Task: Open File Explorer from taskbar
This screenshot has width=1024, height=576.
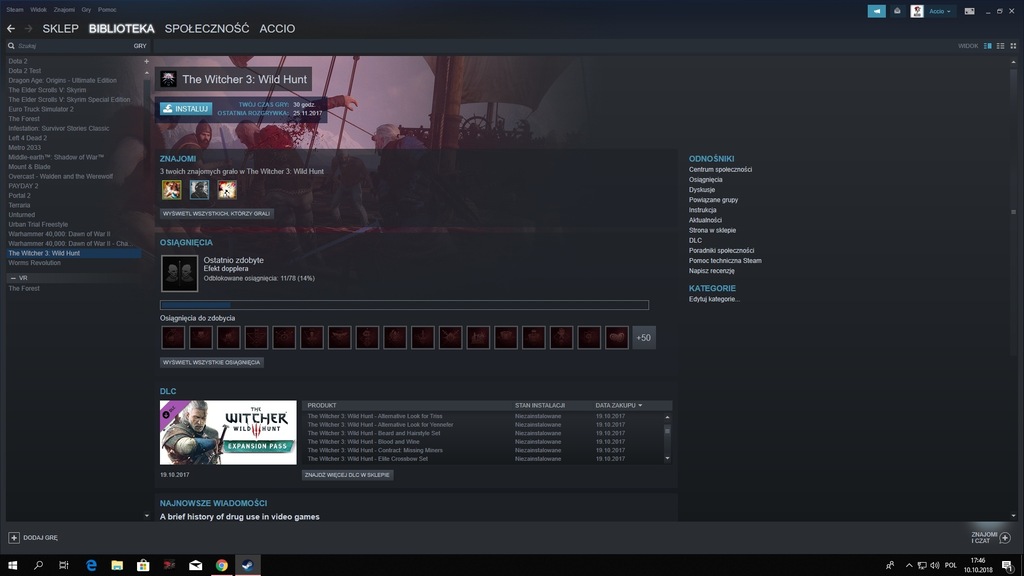Action: point(117,566)
